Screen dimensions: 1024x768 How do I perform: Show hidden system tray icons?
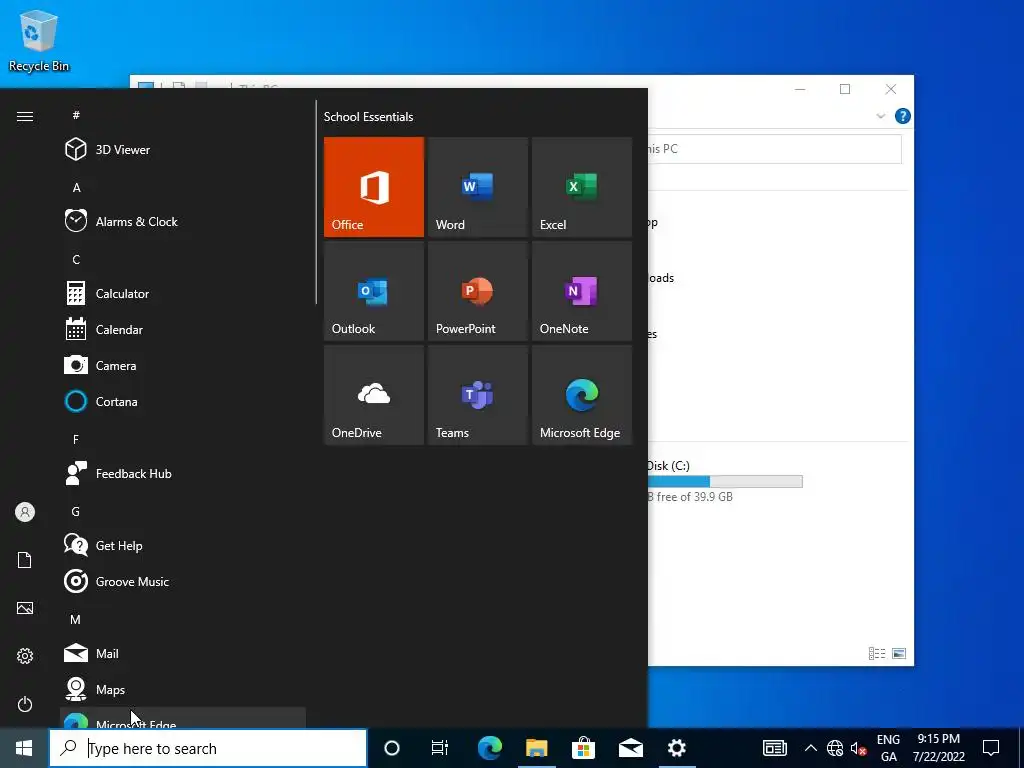pyautogui.click(x=810, y=748)
